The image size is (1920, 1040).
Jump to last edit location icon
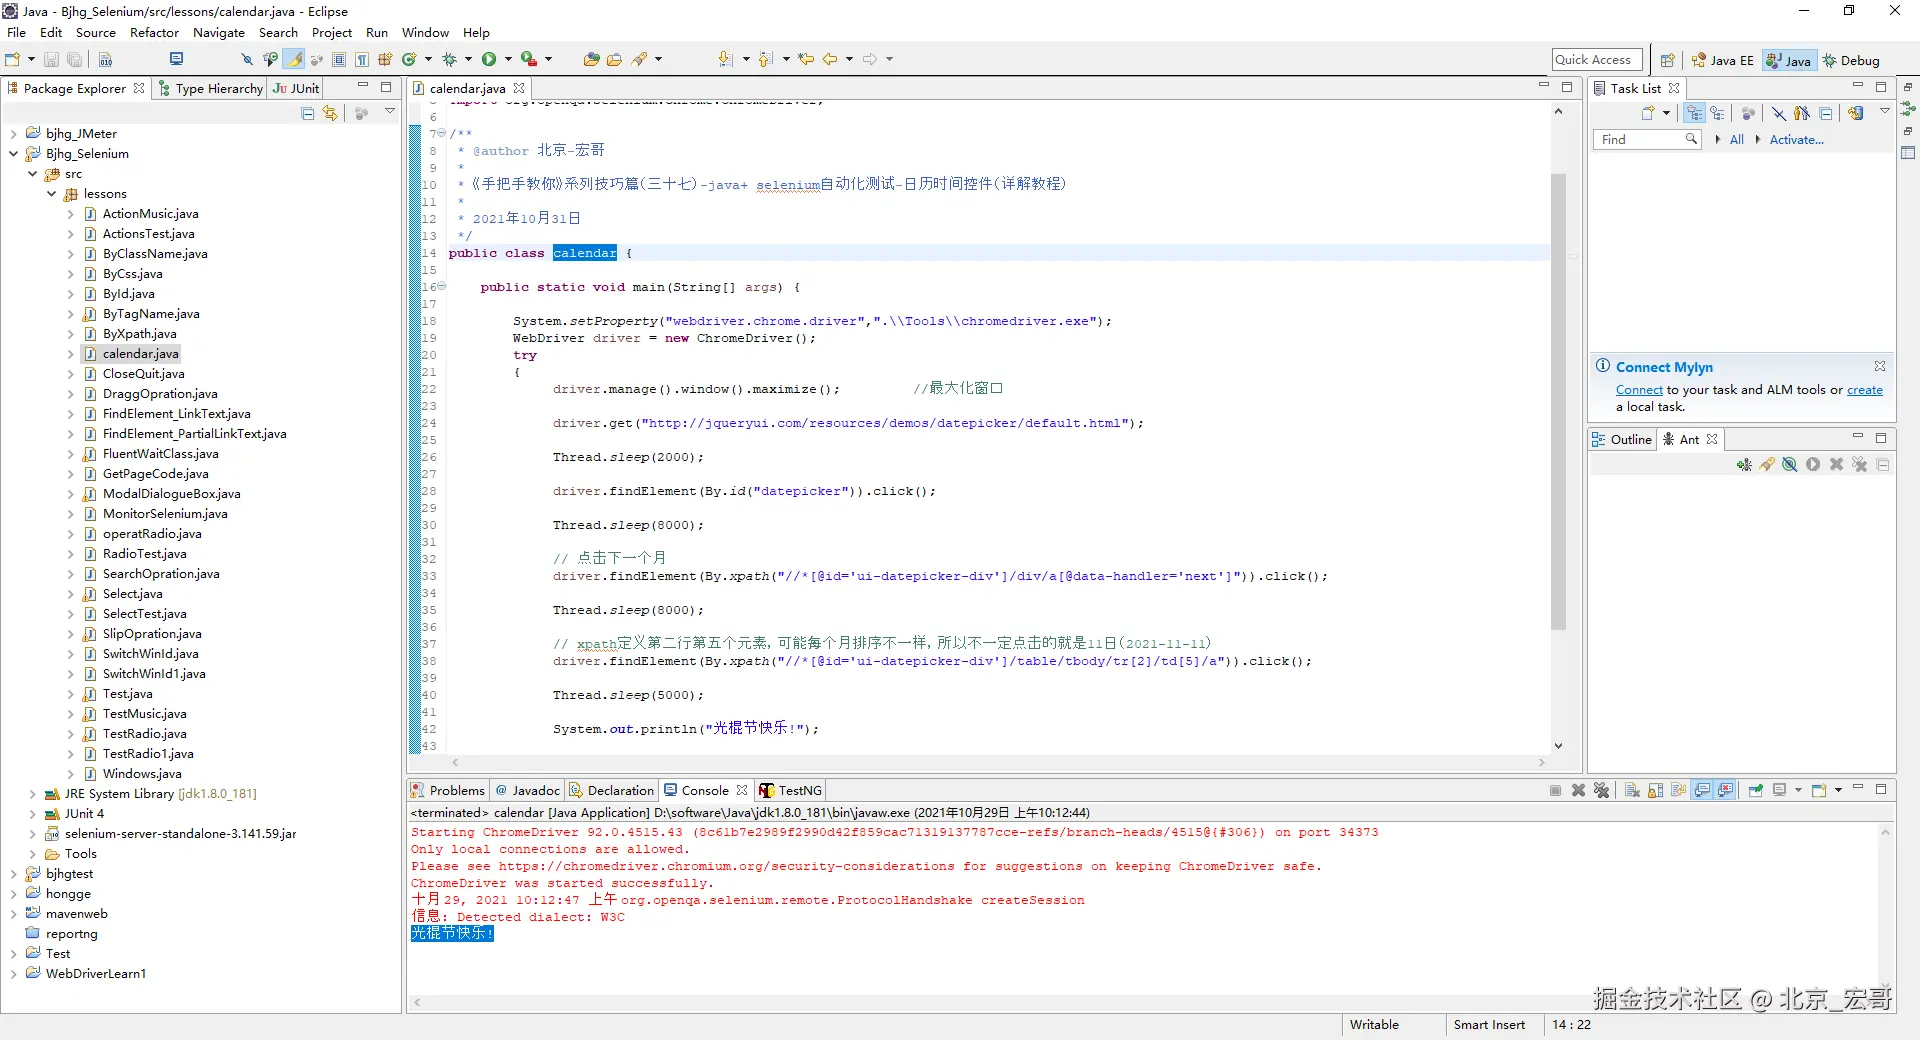coord(806,60)
